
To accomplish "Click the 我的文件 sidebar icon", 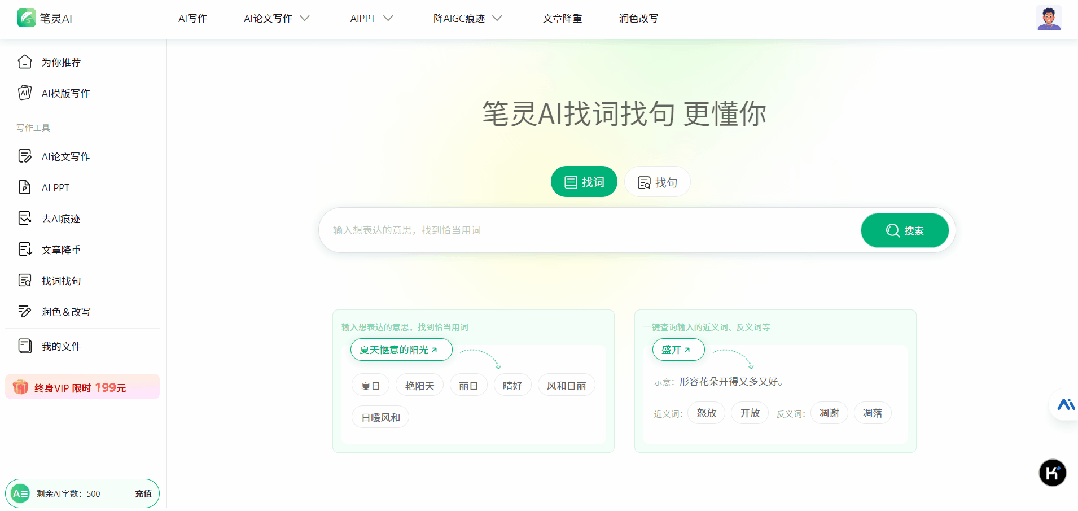I will 25,346.
